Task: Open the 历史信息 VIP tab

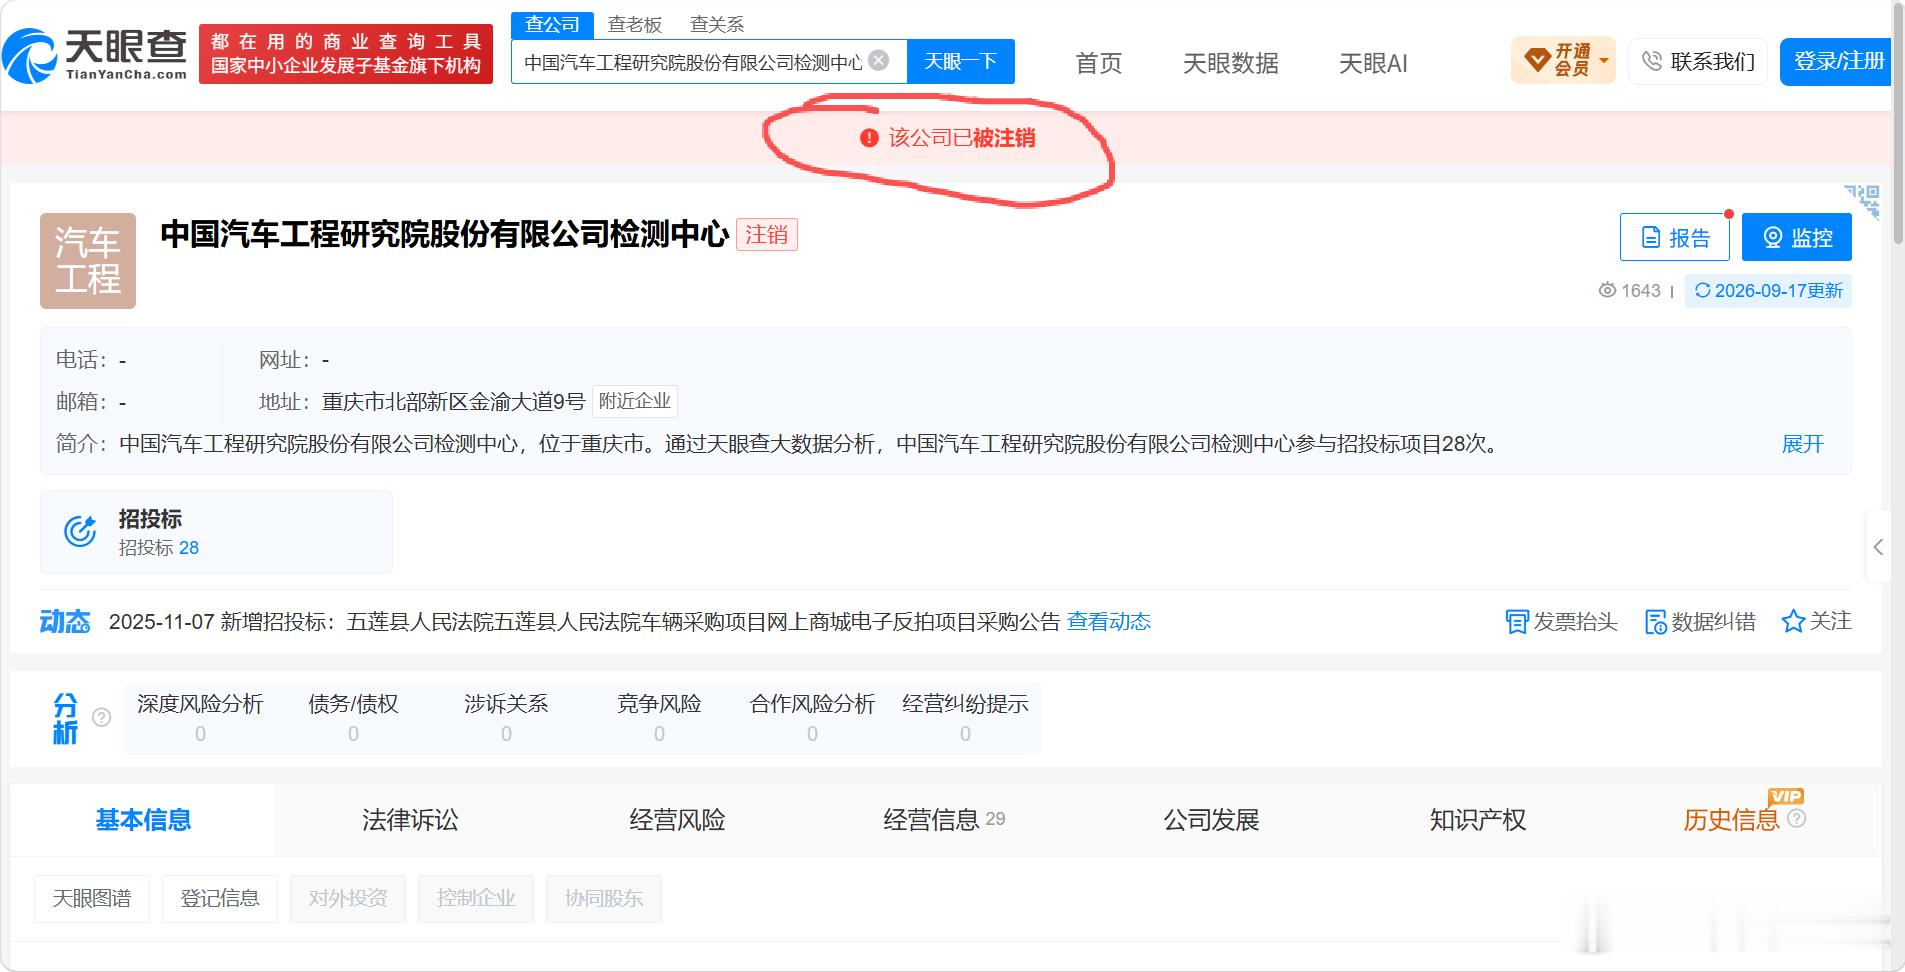Action: (x=1732, y=820)
